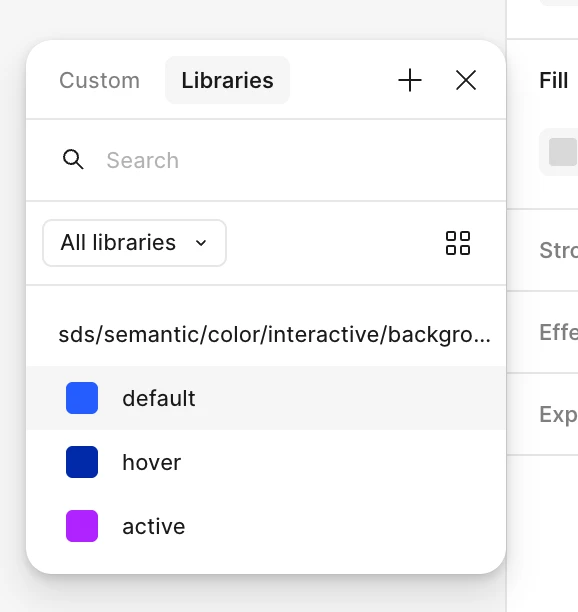Click the plus icon to create style
The width and height of the screenshot is (578, 612).
410,80
